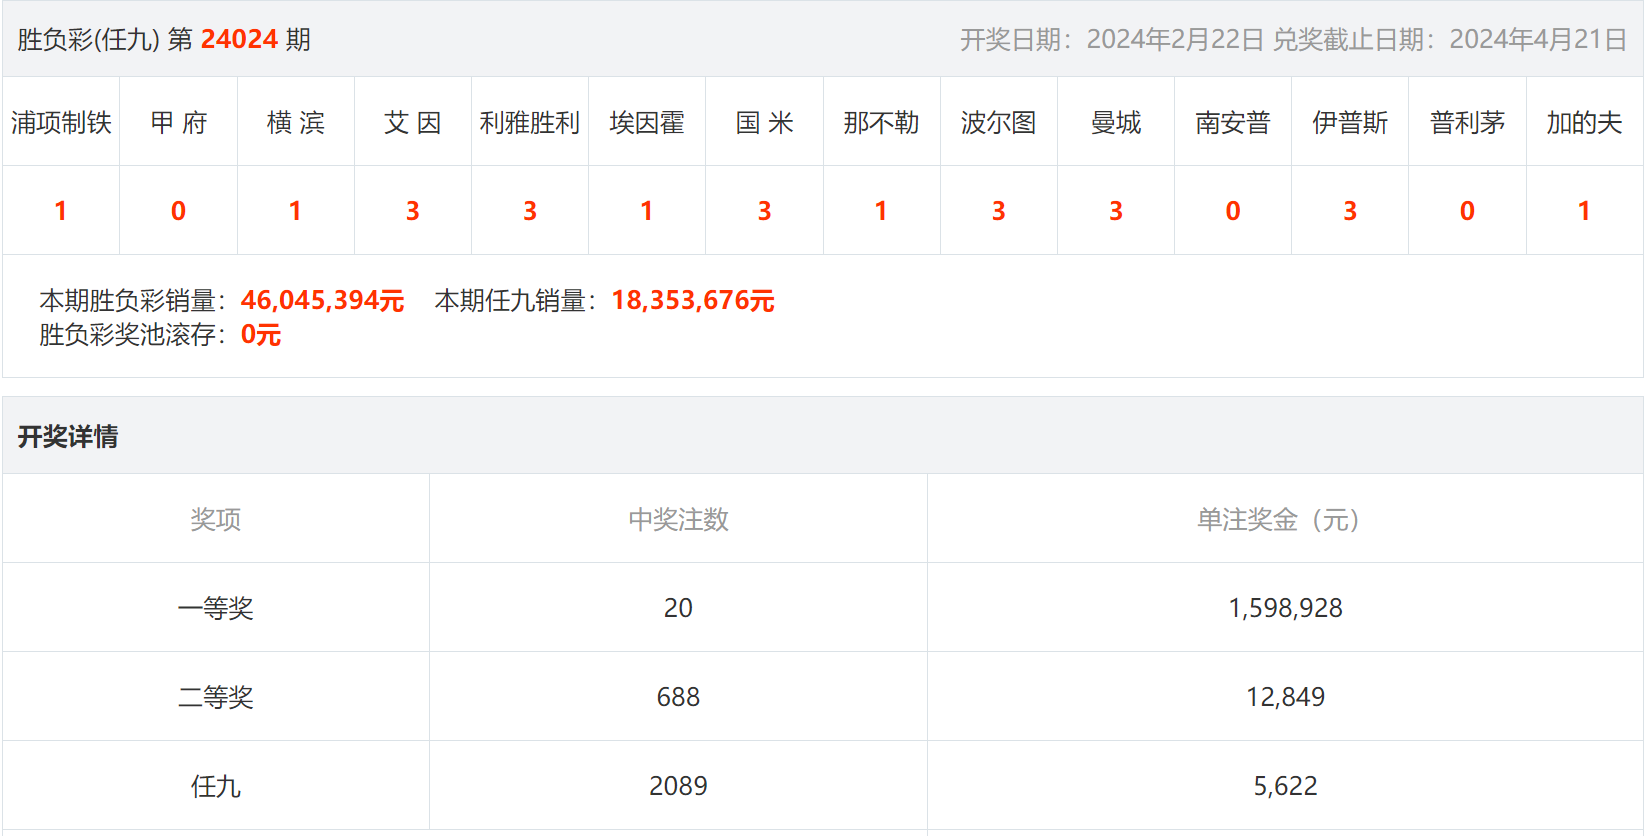Click the claim deadline 2024年4月21日 text
Image resolution: width=1647 pixels, height=836 pixels.
tap(1538, 39)
